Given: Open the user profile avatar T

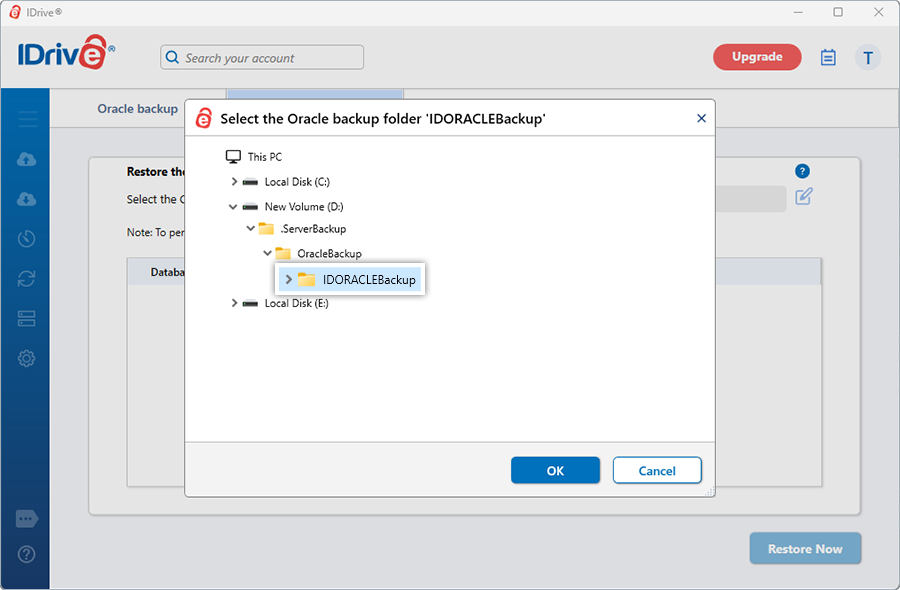Looking at the screenshot, I should [868, 57].
